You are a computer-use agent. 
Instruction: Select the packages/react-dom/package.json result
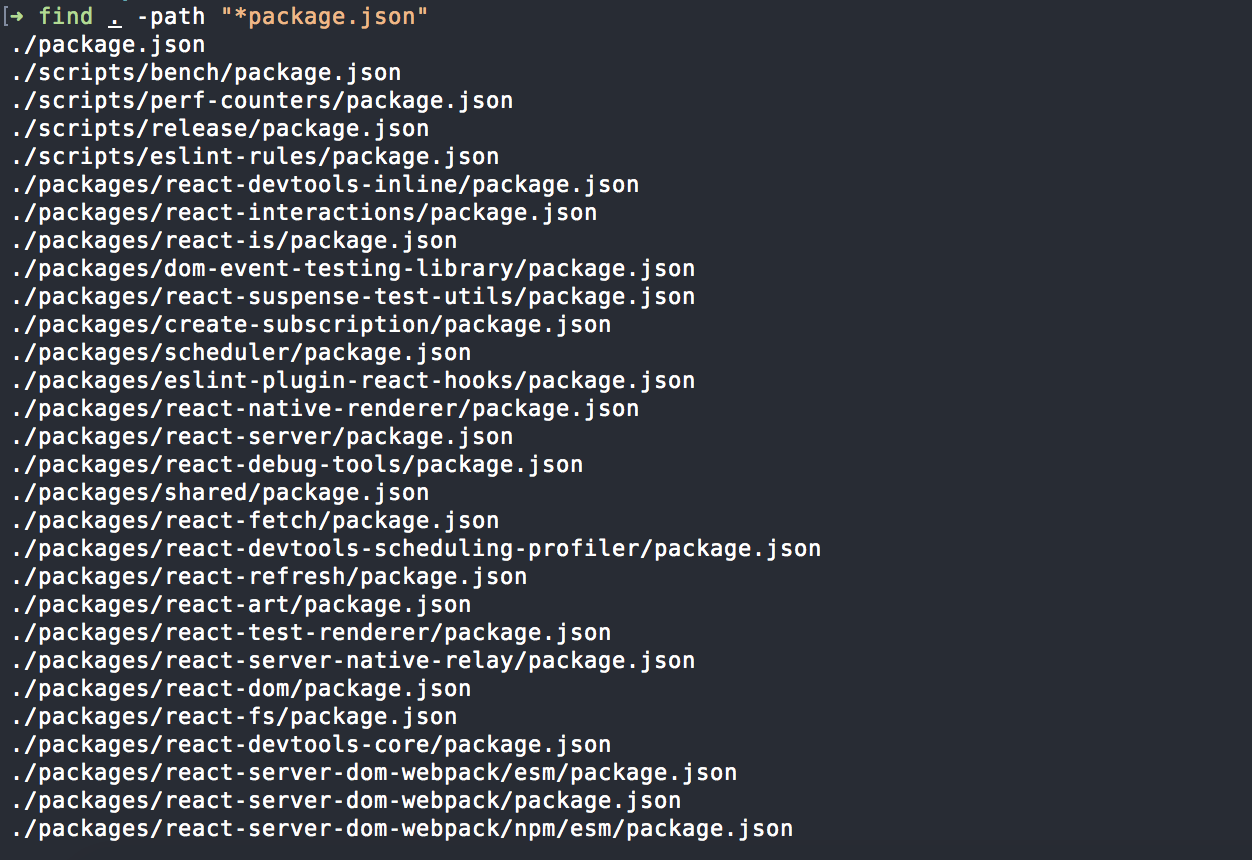[x=242, y=689]
